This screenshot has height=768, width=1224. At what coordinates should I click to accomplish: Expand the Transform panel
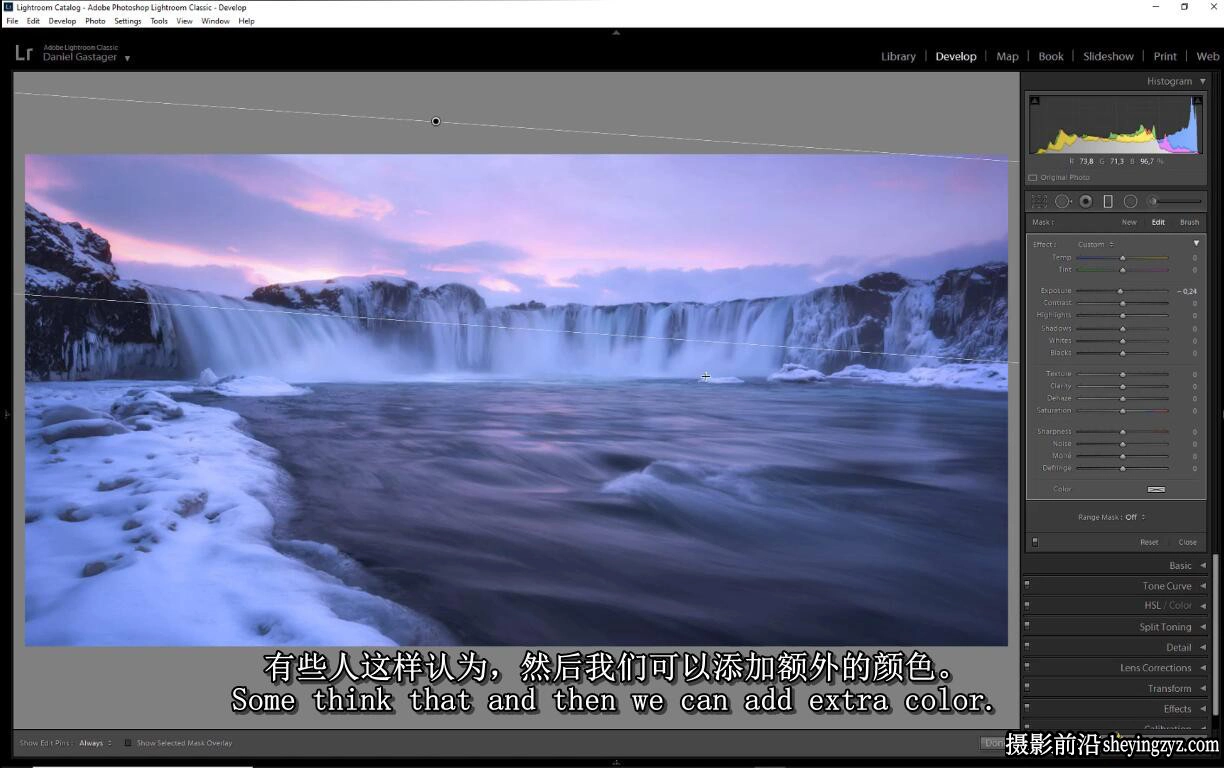tap(1203, 688)
